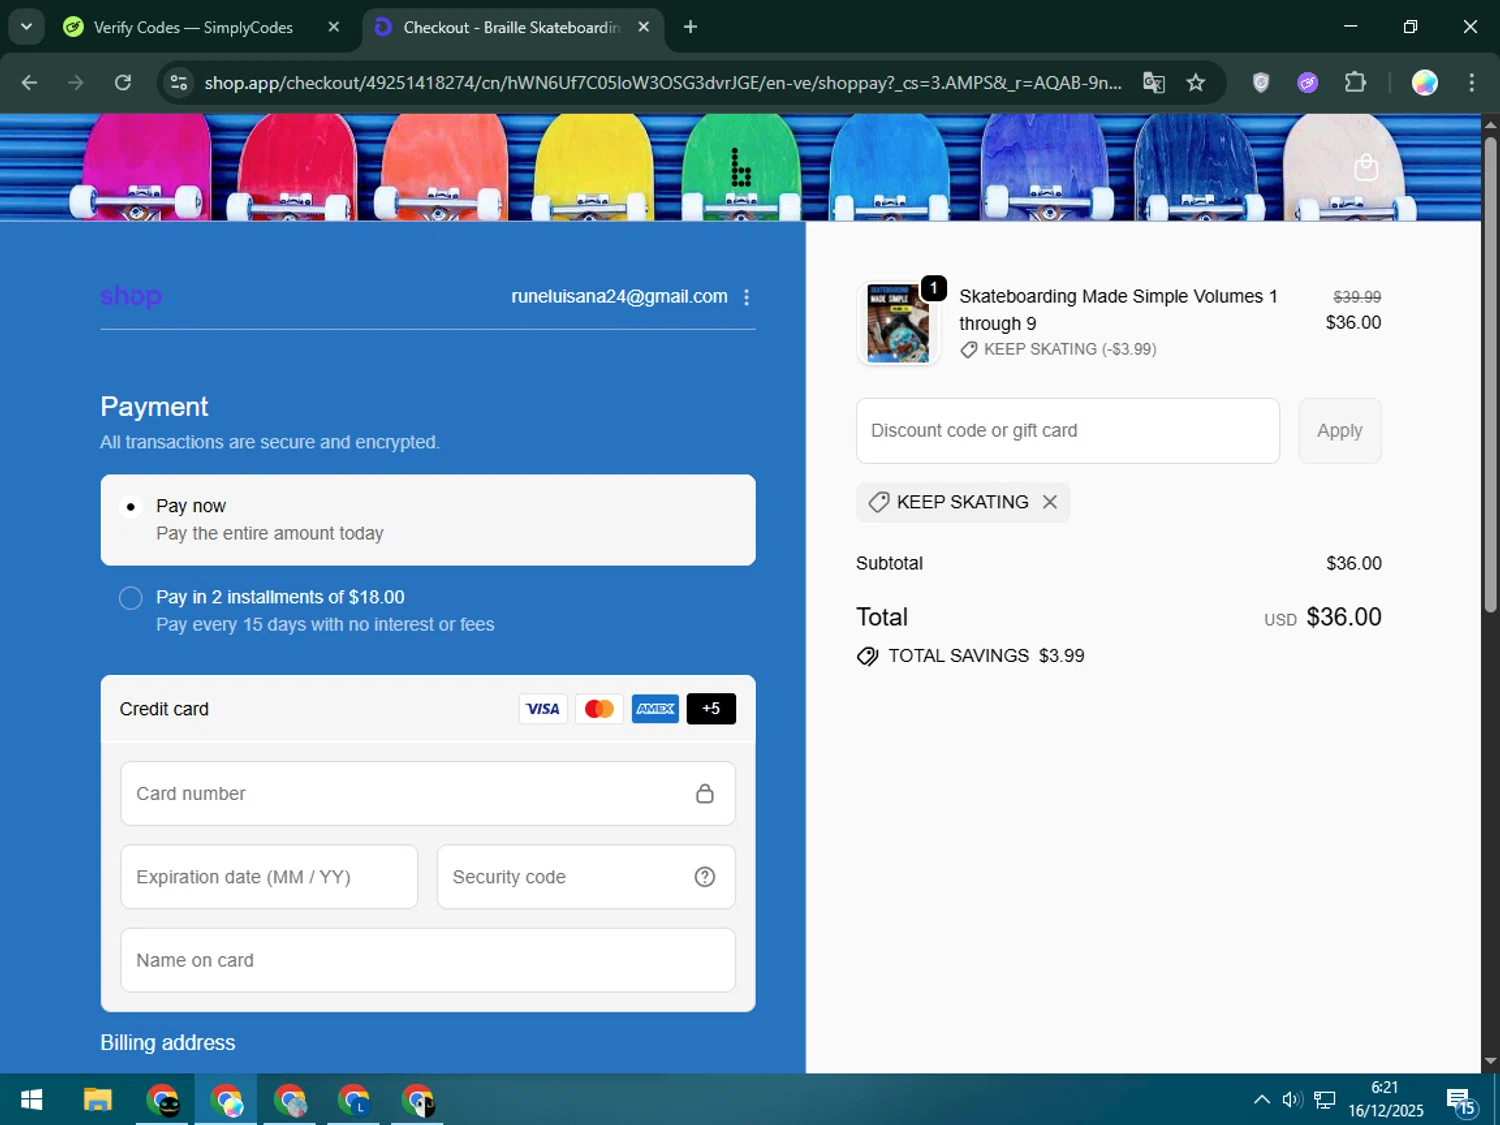Open the taskbar clock and date

1385,1100
